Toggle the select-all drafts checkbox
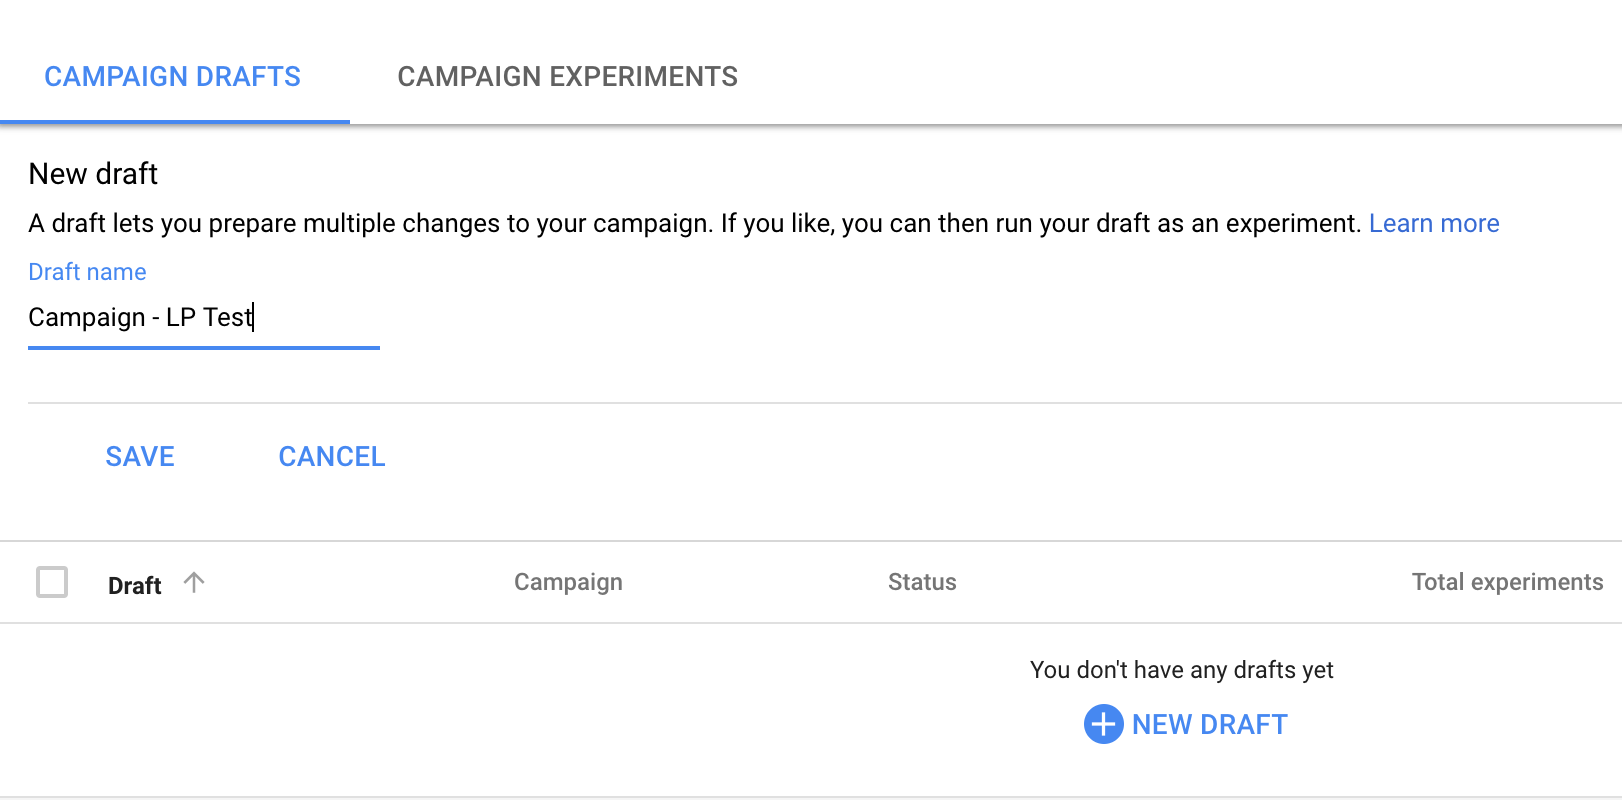Viewport: 1622px width, 800px height. tap(52, 582)
